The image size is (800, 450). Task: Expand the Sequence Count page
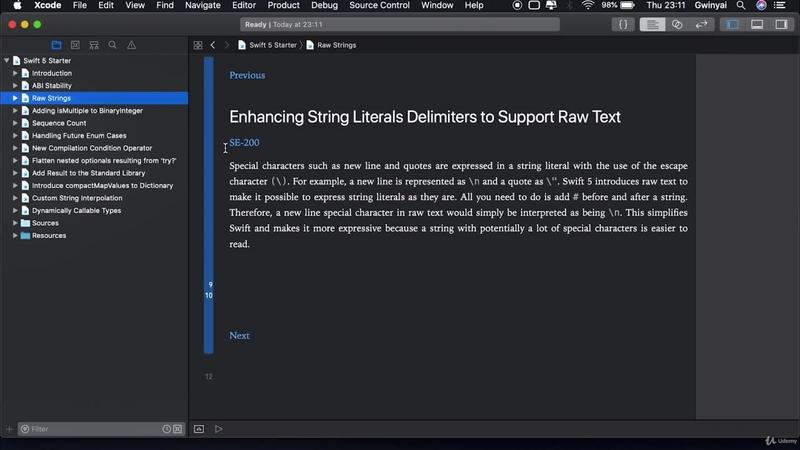click(x=15, y=123)
